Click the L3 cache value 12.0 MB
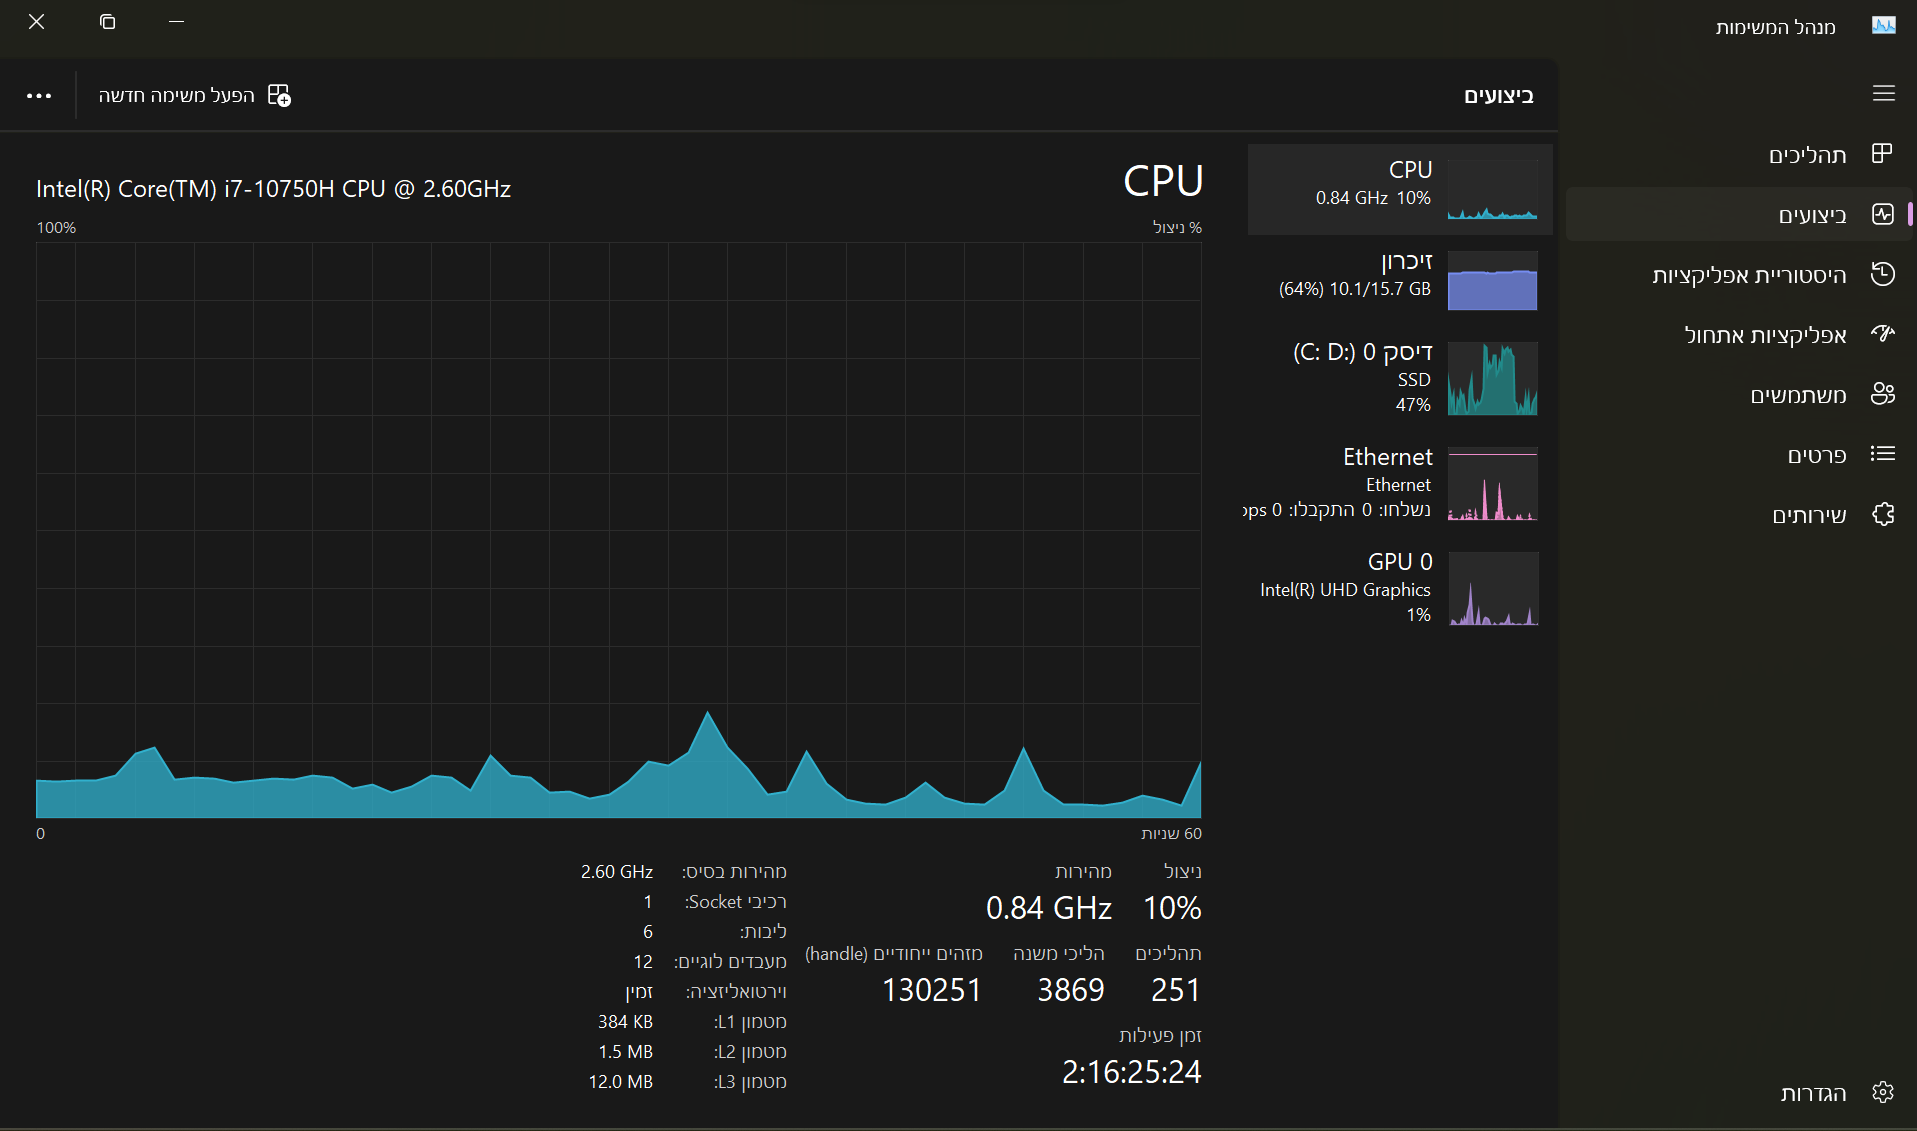 pyautogui.click(x=620, y=1082)
